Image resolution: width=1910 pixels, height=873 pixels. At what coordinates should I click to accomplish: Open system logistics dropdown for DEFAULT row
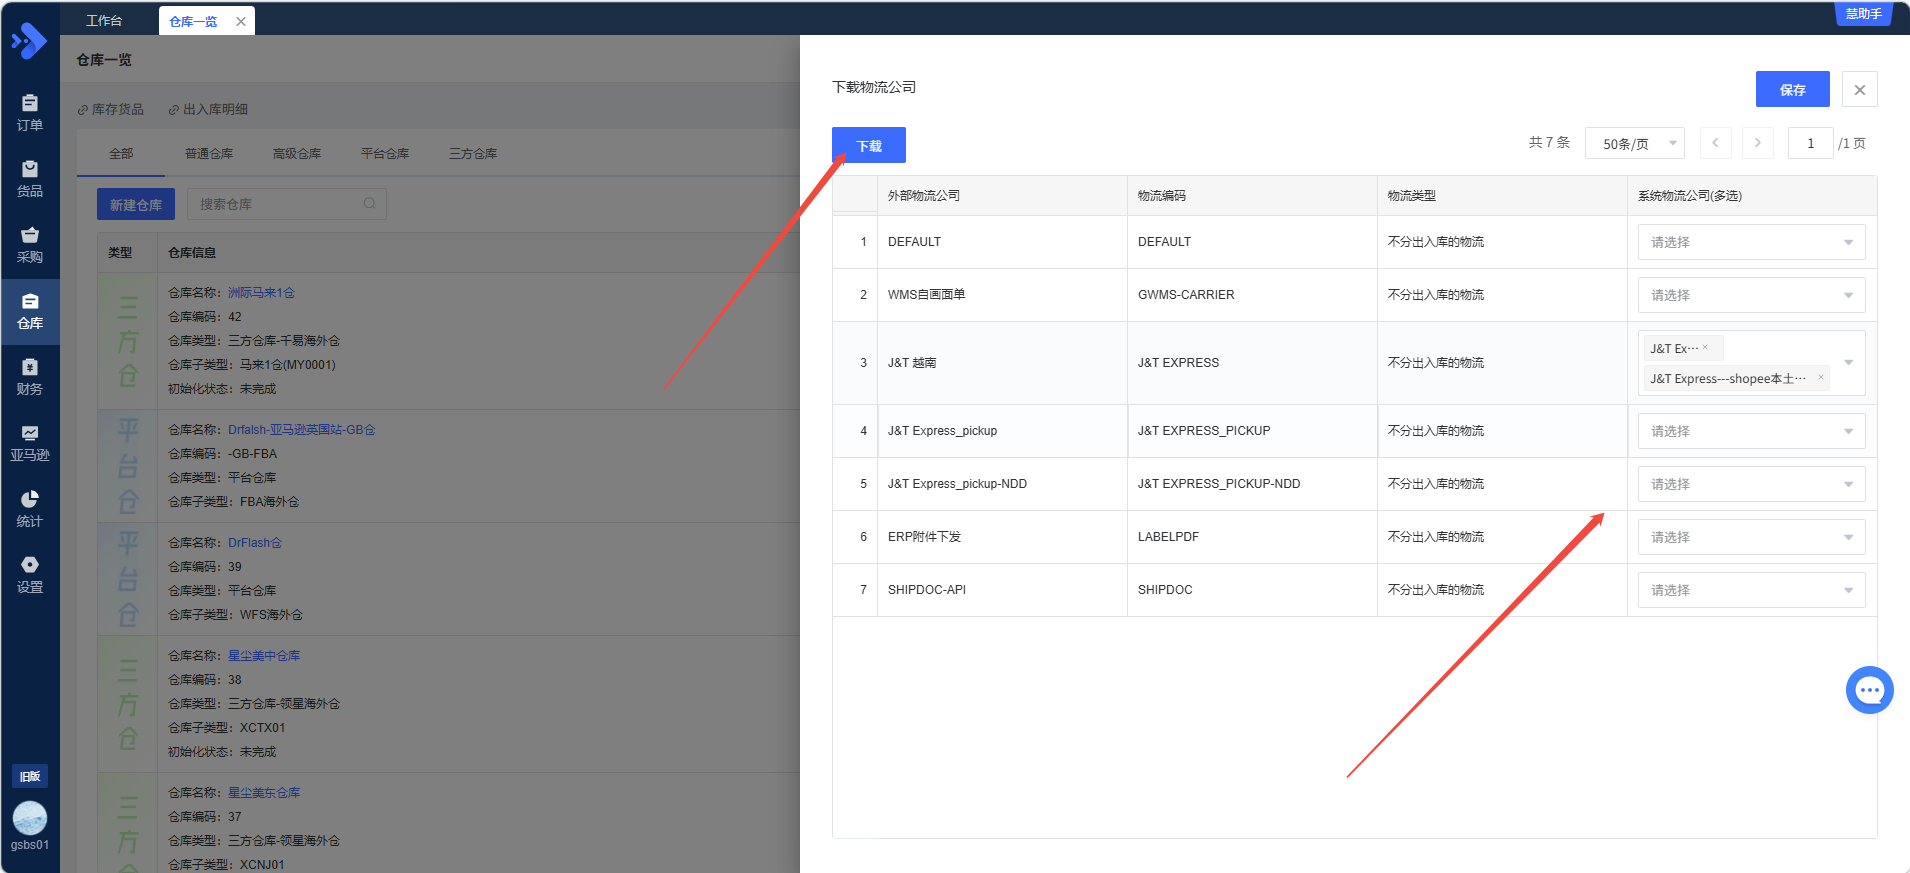point(1751,242)
